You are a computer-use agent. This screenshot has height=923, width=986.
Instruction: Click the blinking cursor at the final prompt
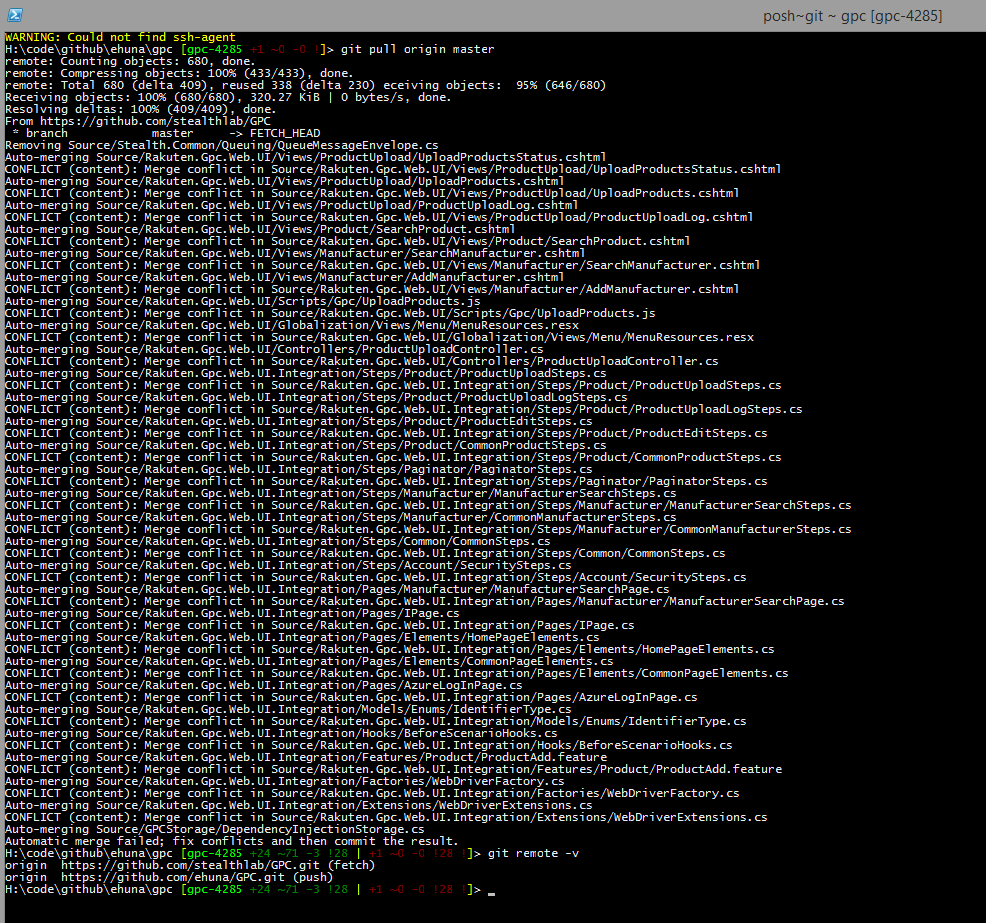[491, 890]
